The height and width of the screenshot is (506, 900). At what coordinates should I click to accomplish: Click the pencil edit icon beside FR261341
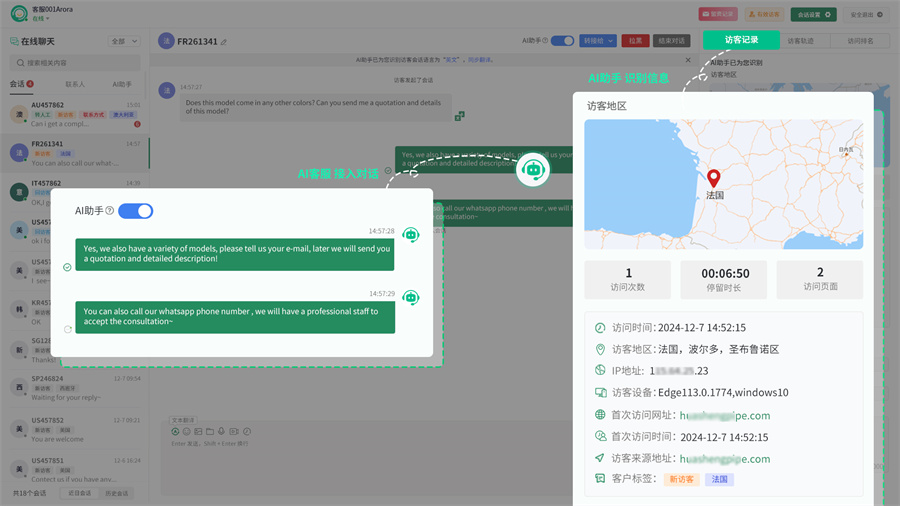[224, 42]
